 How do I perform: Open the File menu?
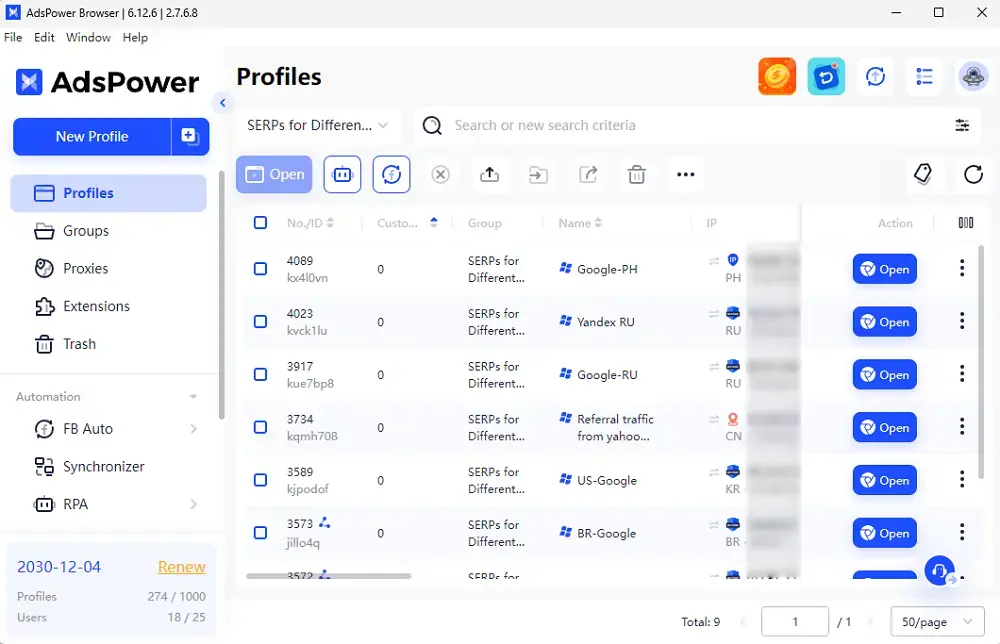click(13, 38)
